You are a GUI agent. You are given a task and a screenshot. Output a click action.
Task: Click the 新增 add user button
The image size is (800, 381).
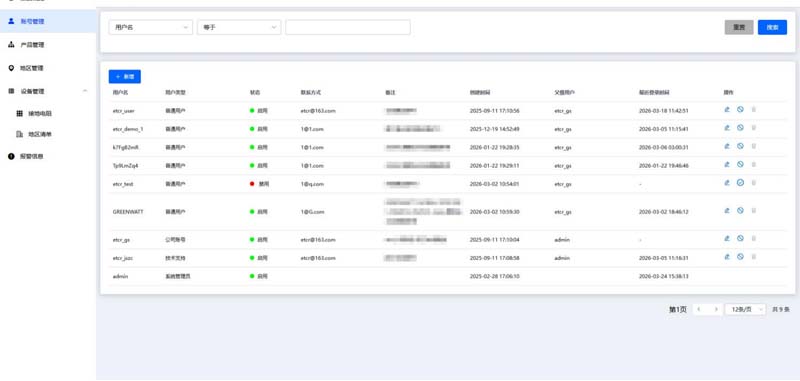coord(124,77)
